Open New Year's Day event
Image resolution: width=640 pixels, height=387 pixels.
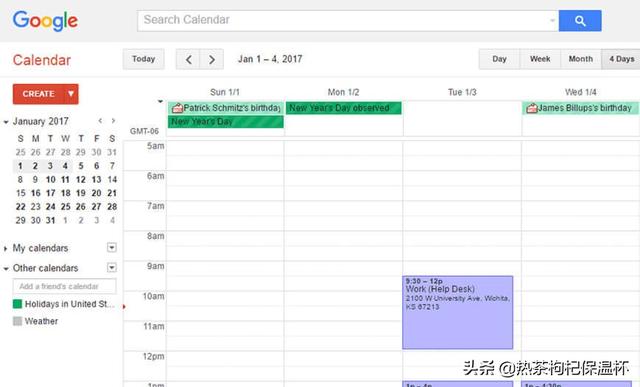[226, 122]
